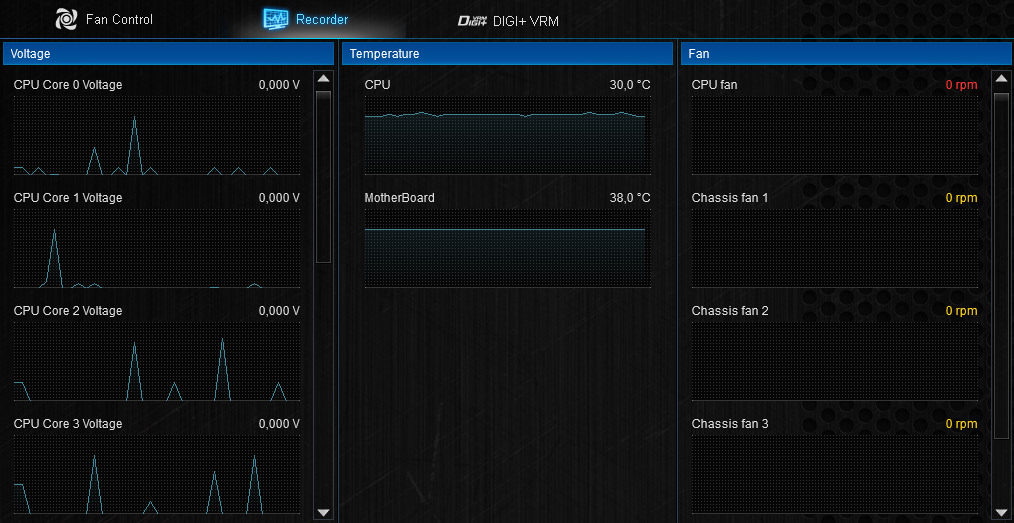
Task: Click the MotherBoard temperature graph
Action: (508, 248)
